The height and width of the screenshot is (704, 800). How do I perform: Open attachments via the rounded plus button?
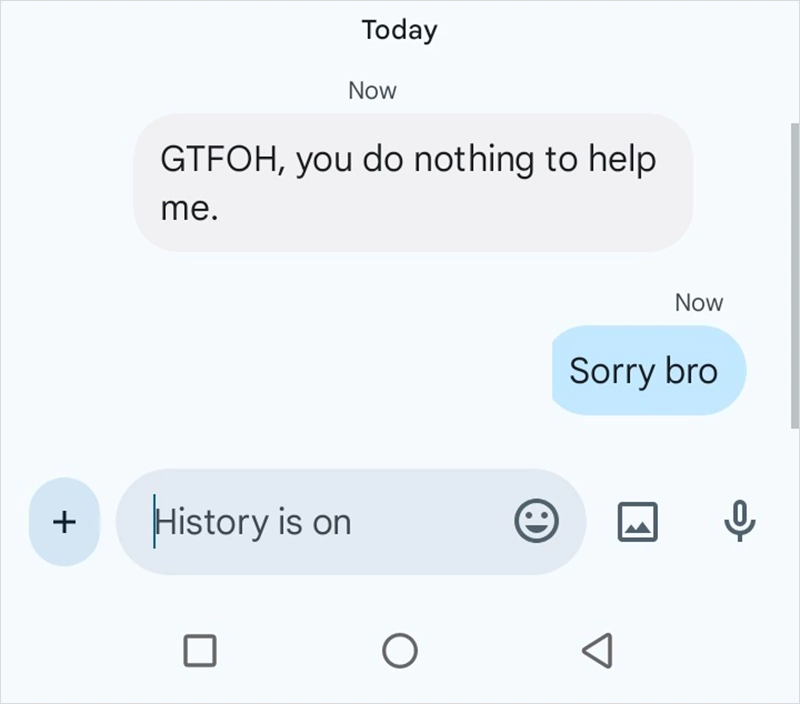point(64,521)
